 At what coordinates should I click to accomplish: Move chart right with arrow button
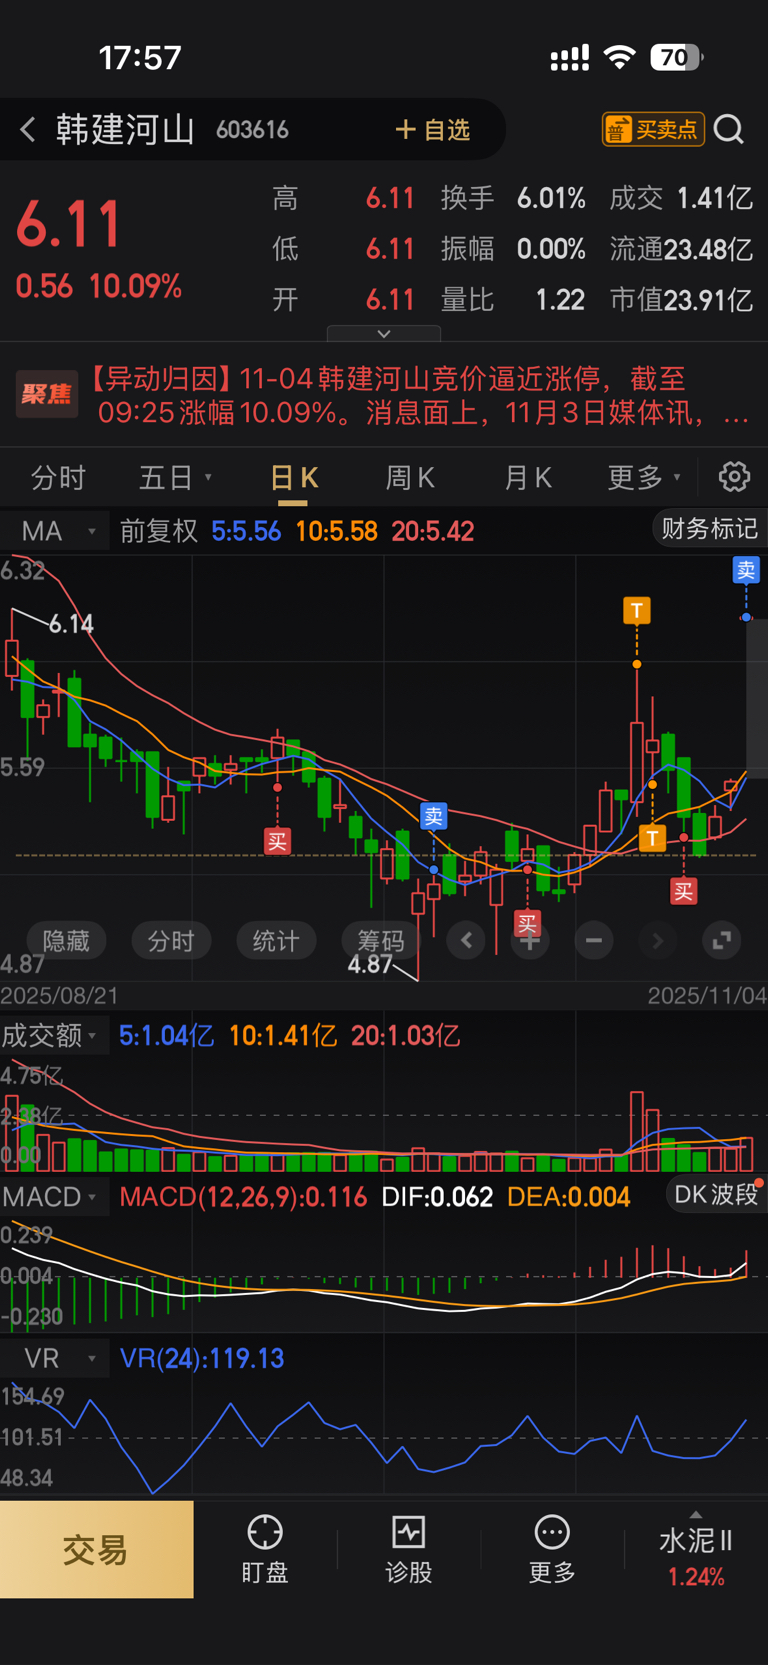[657, 941]
